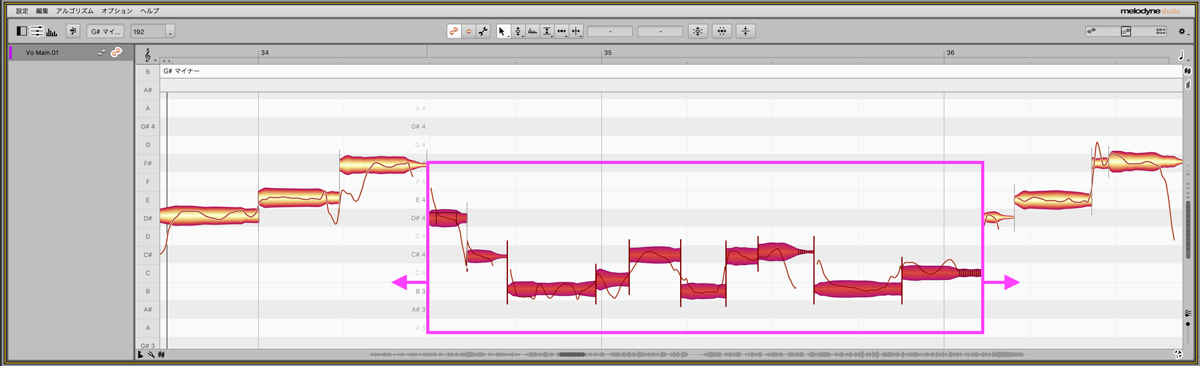Image resolution: width=1200 pixels, height=366 pixels.
Task: Switch to Note Assignment mode wrench icon
Action: [x=484, y=32]
